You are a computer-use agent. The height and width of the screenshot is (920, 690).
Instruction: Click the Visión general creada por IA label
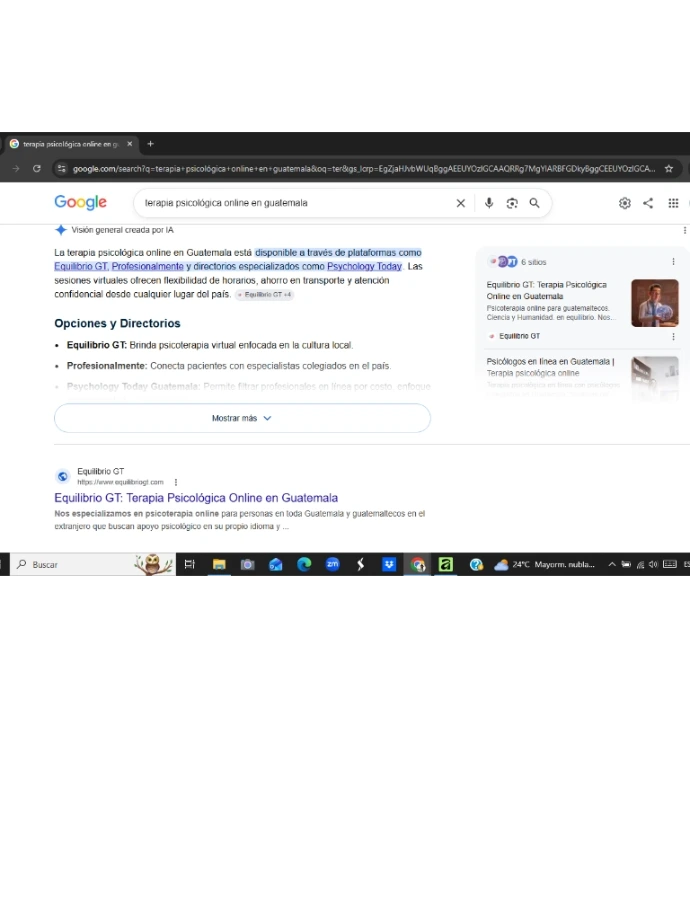(123, 230)
